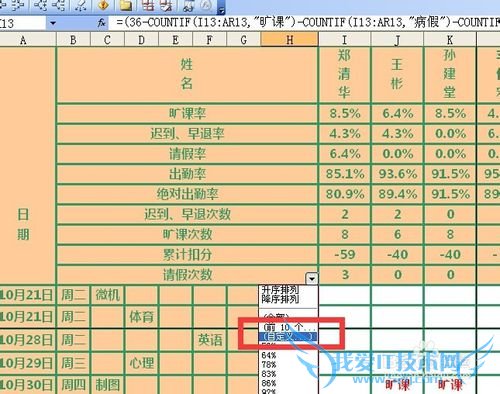
Task: Click the 制图 course cell
Action: coord(107,385)
